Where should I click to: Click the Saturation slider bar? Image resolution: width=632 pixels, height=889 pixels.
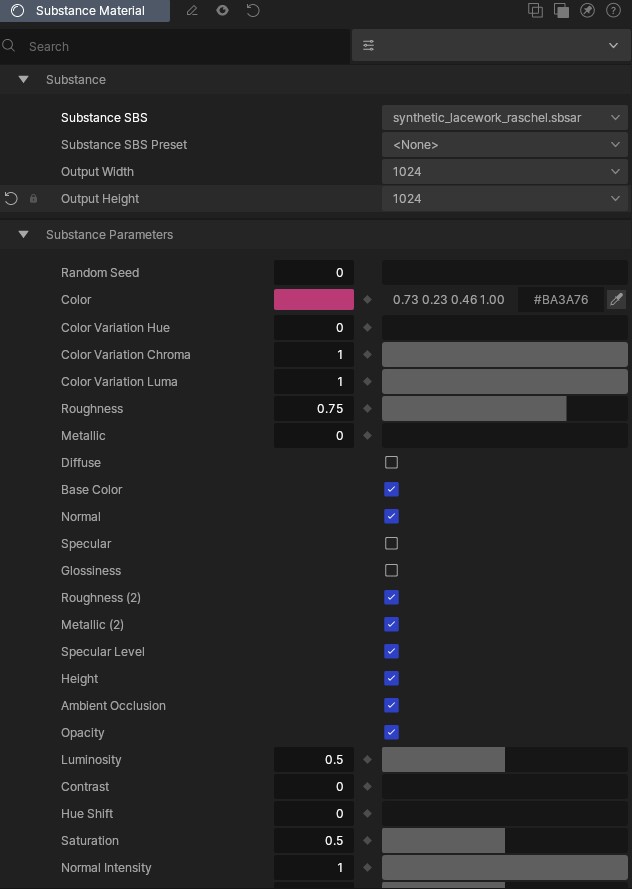pyautogui.click(x=504, y=840)
